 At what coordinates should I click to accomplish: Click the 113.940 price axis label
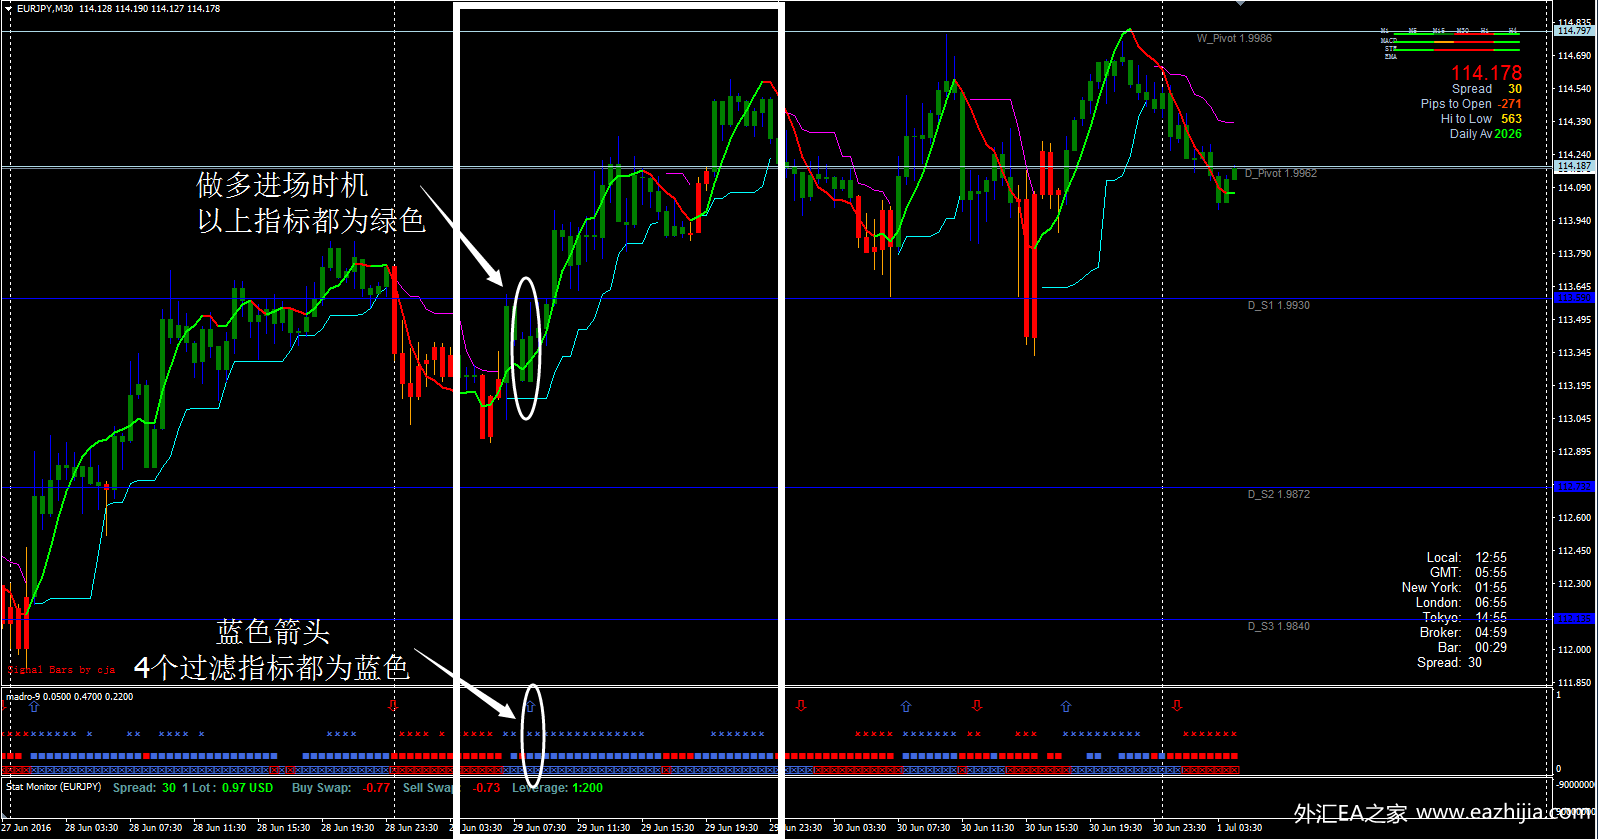pyautogui.click(x=1574, y=220)
